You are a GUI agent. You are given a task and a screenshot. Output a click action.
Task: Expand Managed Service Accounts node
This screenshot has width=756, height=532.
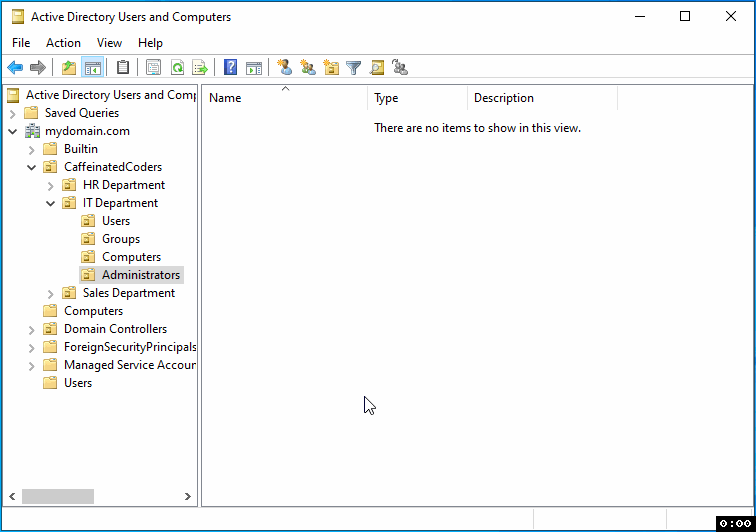click(x=32, y=366)
